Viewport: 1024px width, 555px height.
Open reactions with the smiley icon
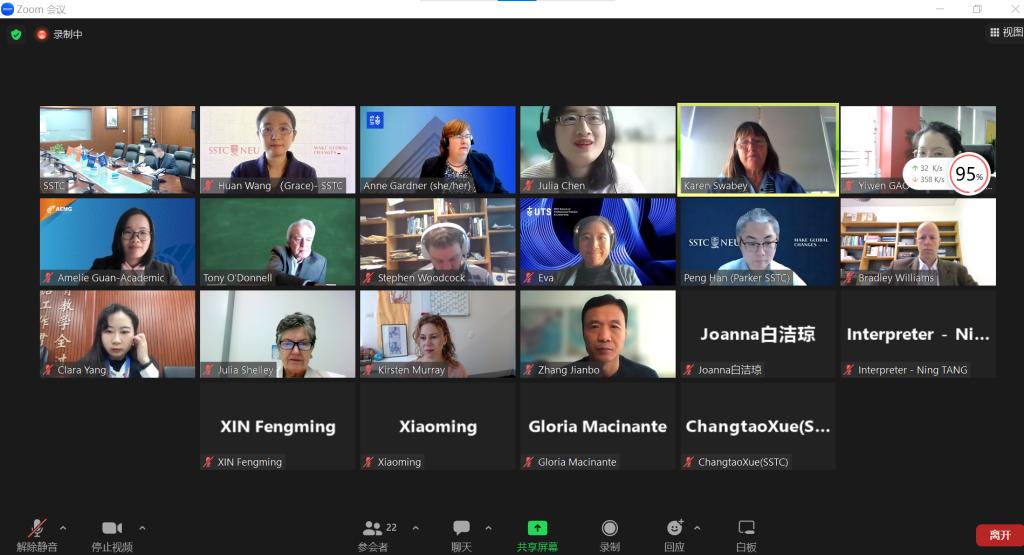(x=675, y=528)
